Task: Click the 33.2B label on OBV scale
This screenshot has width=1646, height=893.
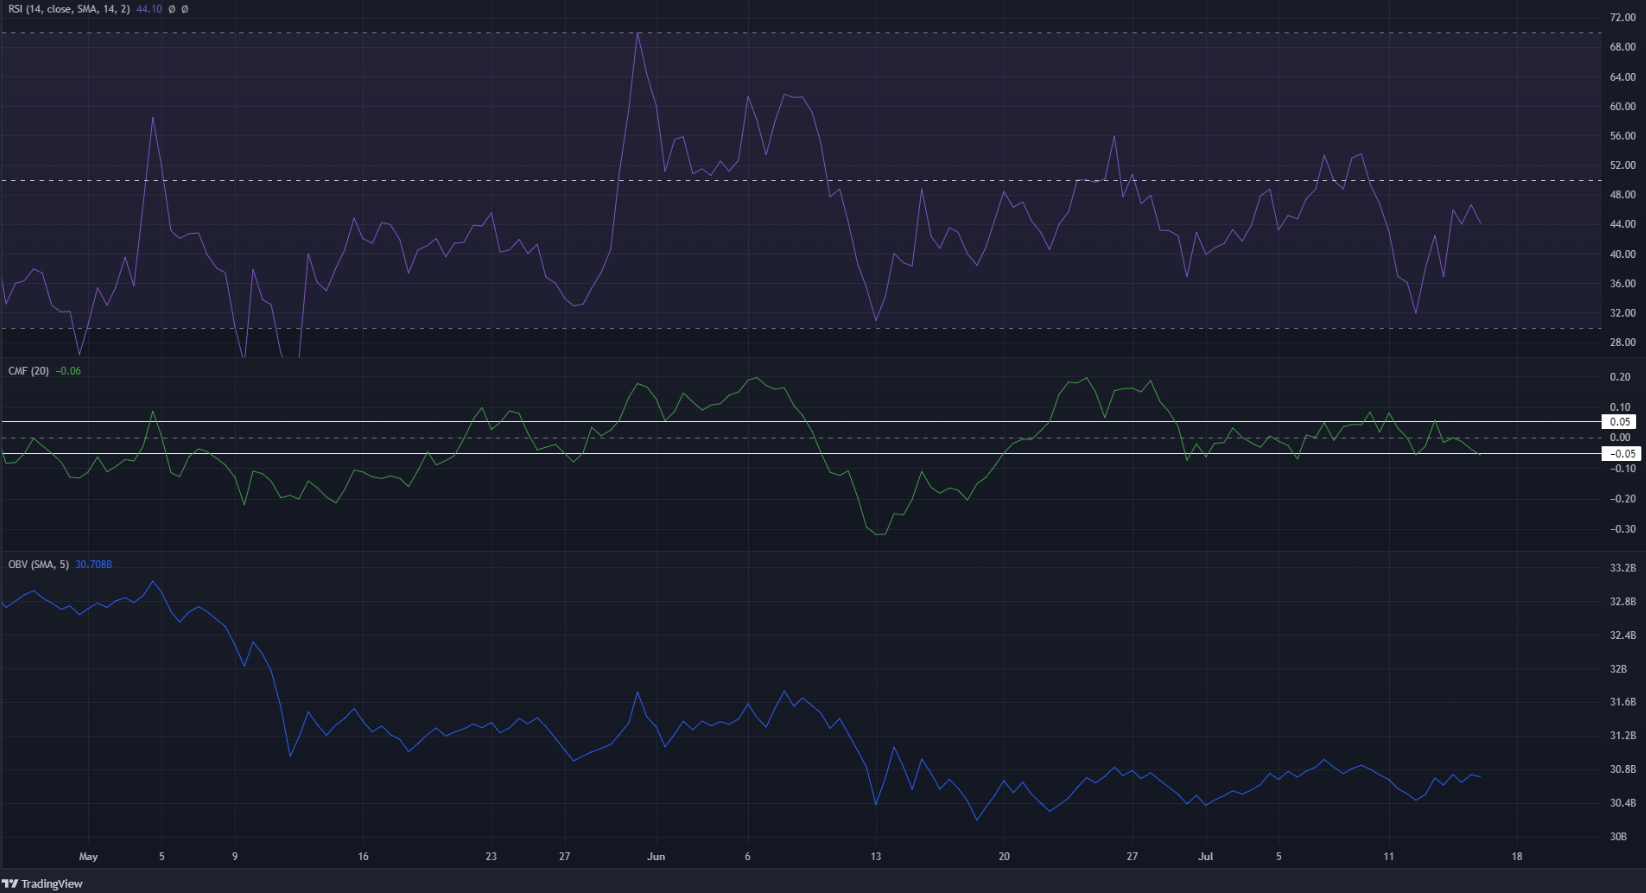Action: pos(1622,568)
